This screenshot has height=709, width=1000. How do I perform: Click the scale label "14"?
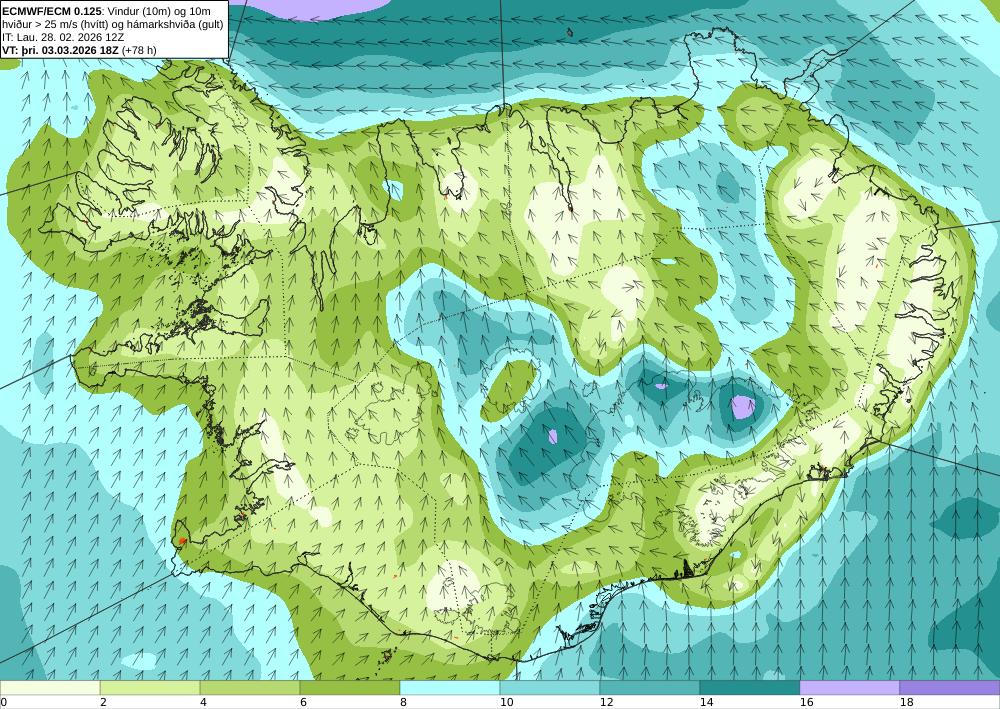coord(706,703)
